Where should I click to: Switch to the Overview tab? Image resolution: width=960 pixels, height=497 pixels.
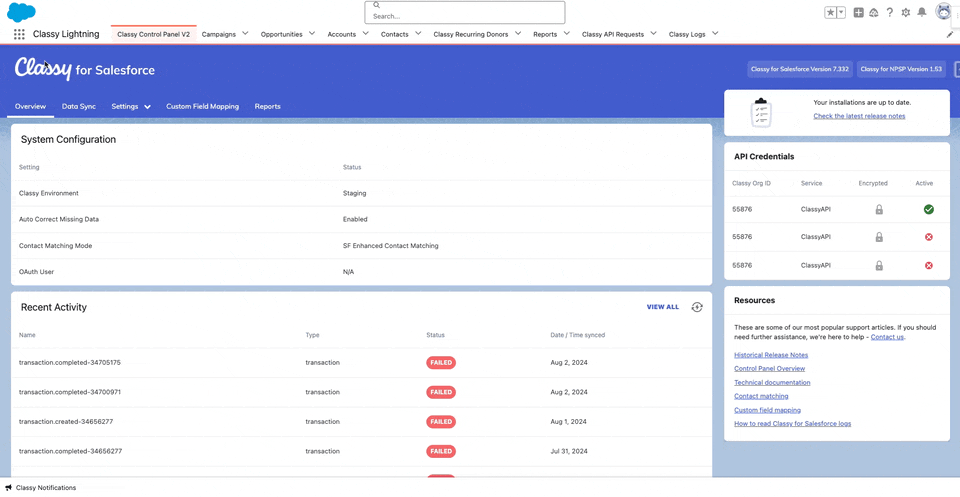(x=31, y=106)
